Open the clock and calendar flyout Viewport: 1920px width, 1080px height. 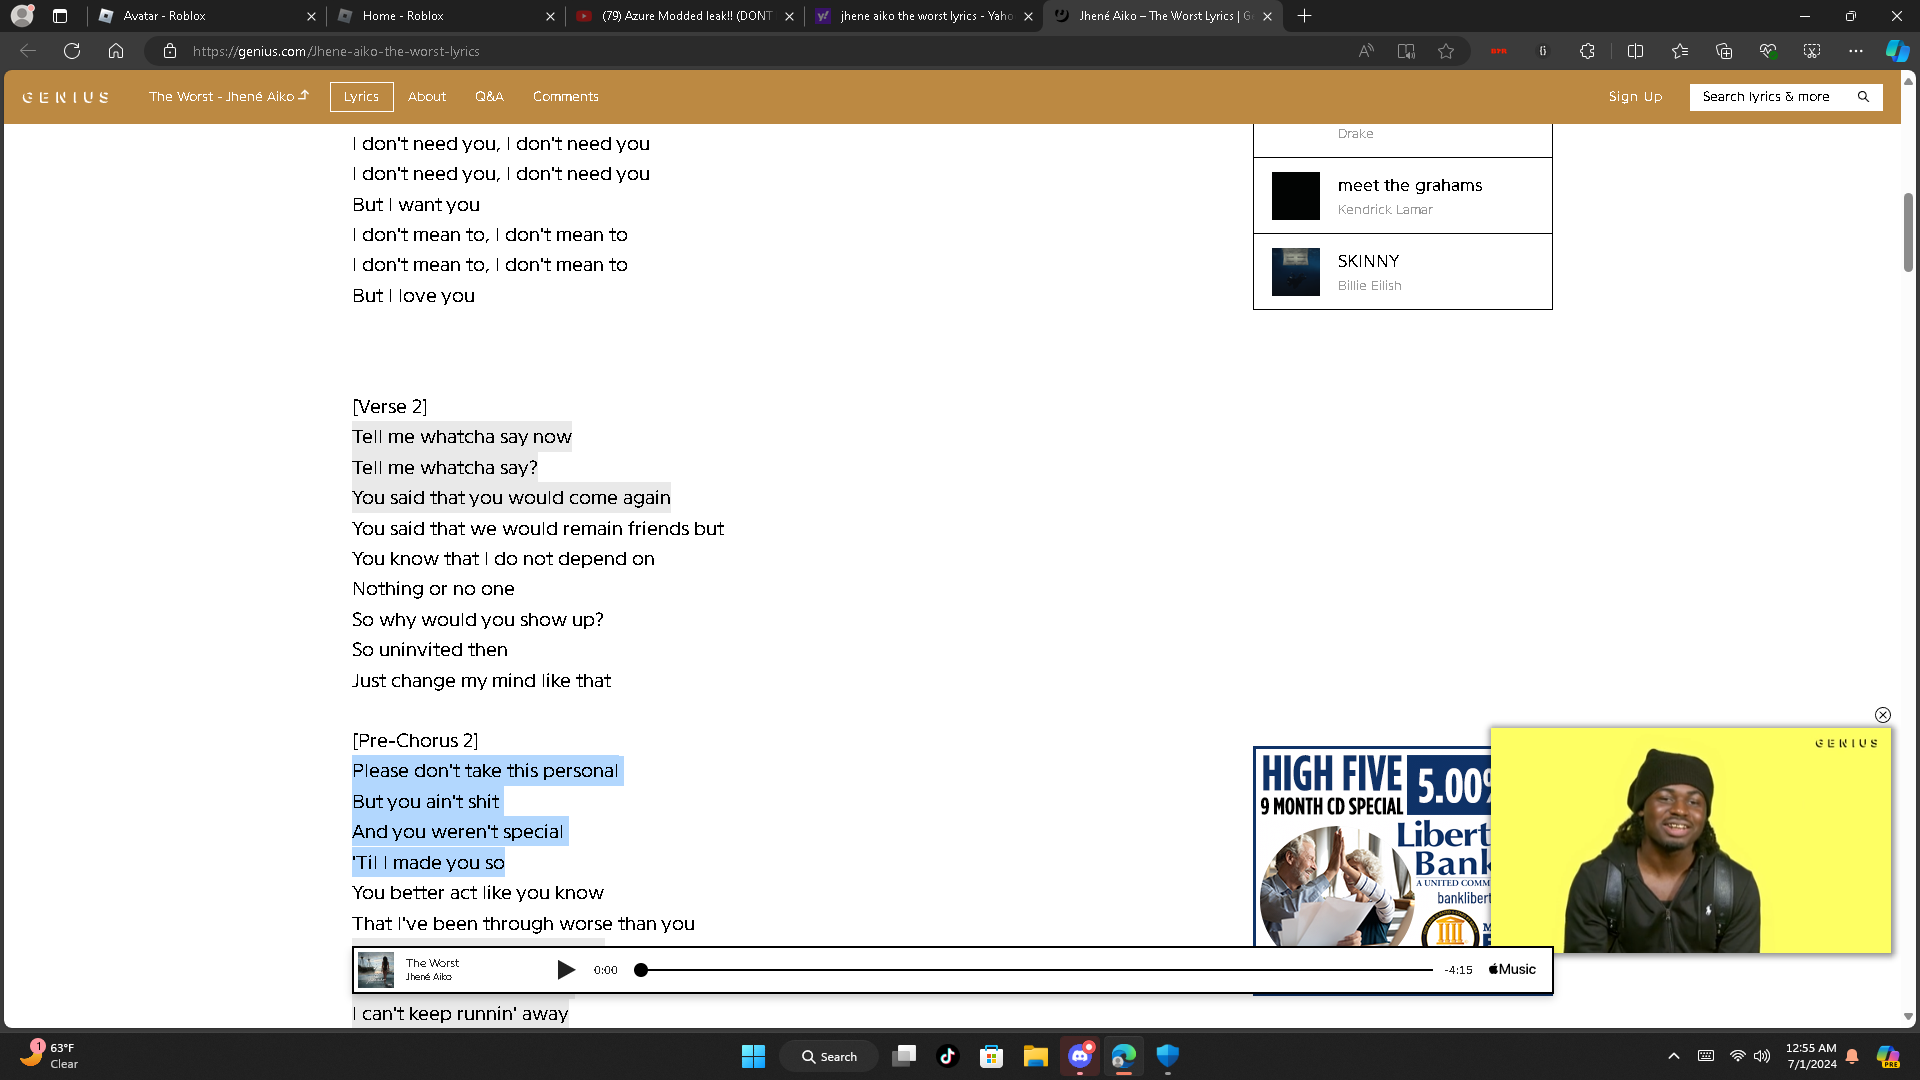1811,1056
